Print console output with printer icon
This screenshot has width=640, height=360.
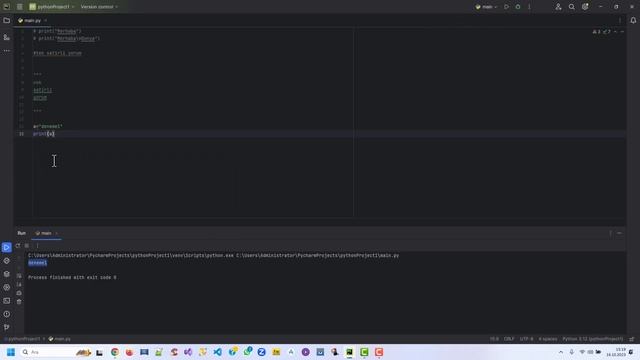pos(19,293)
